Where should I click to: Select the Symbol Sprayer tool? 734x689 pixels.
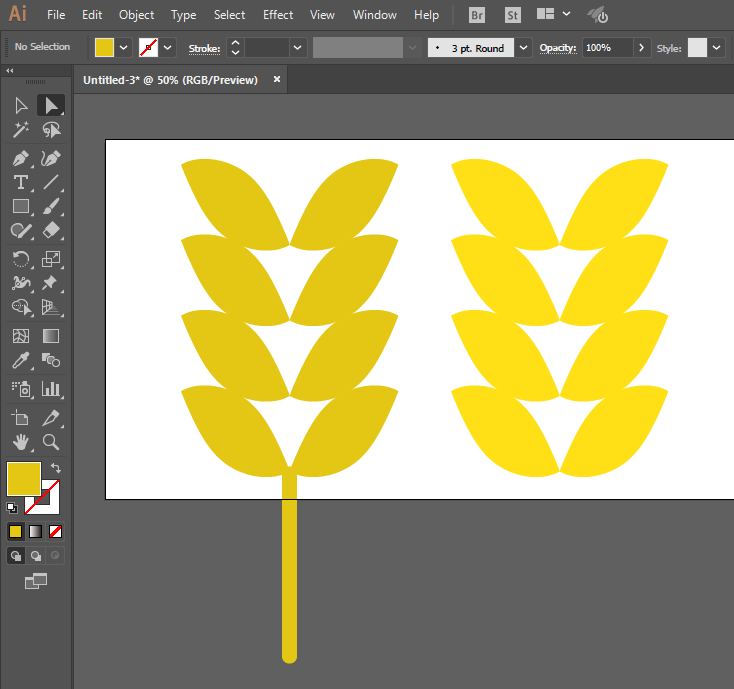[21, 389]
